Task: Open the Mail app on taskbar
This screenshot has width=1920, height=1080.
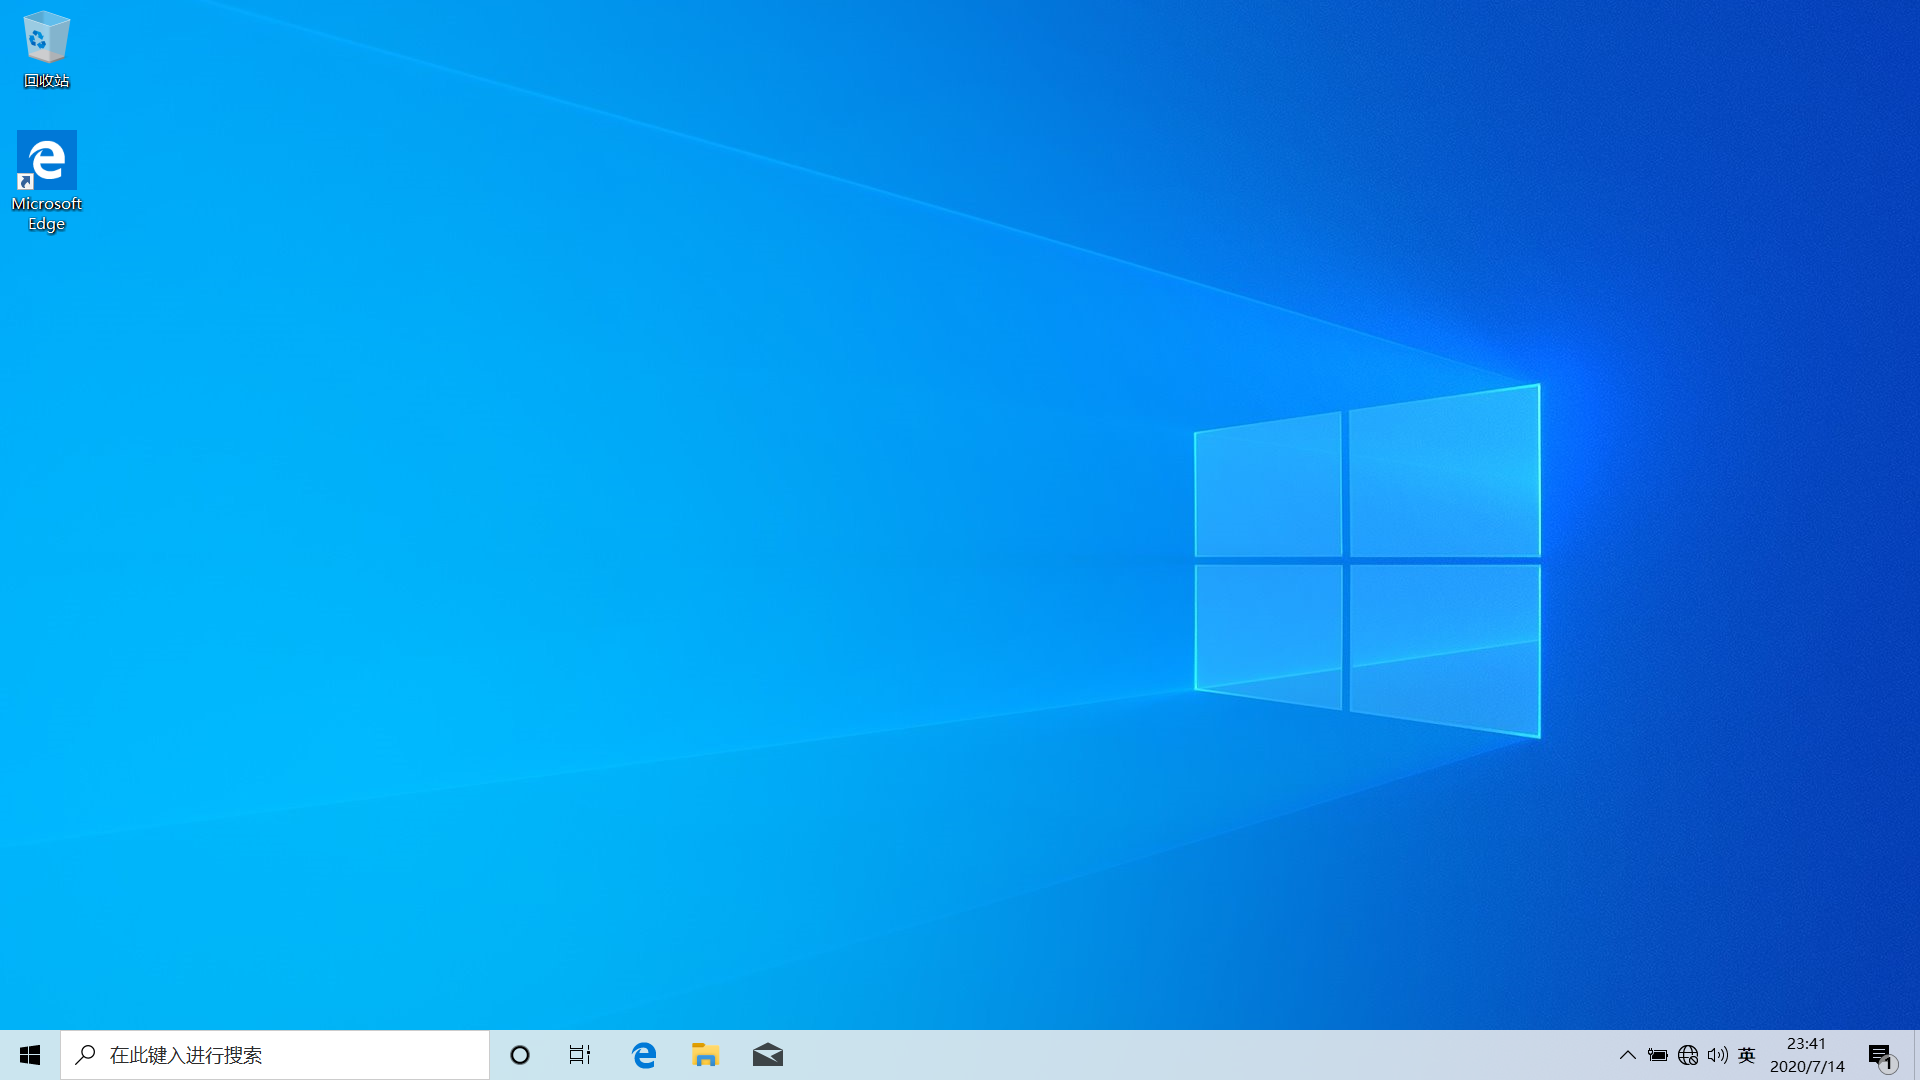Action: [x=768, y=1055]
